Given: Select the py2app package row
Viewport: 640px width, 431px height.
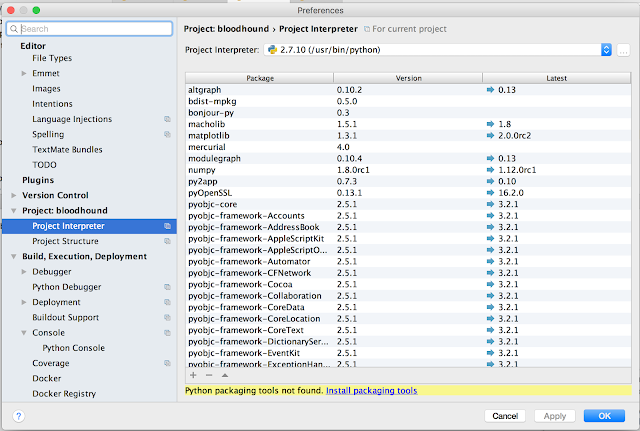Looking at the screenshot, I should pos(408,181).
